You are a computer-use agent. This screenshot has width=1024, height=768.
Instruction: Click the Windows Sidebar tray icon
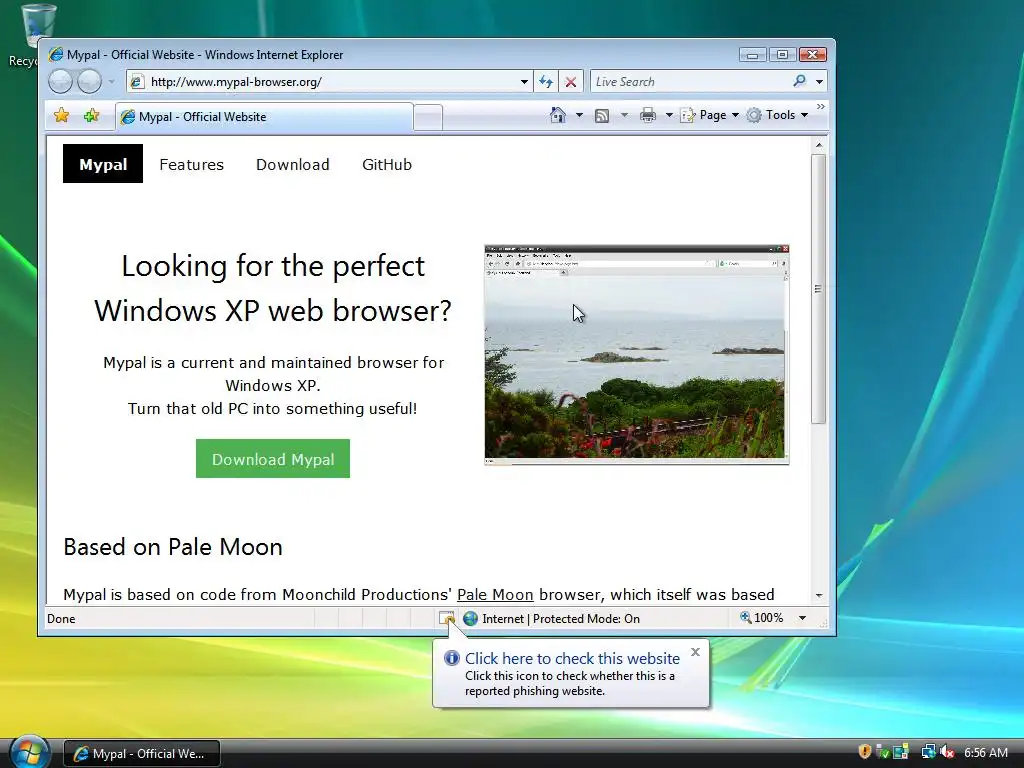901,752
